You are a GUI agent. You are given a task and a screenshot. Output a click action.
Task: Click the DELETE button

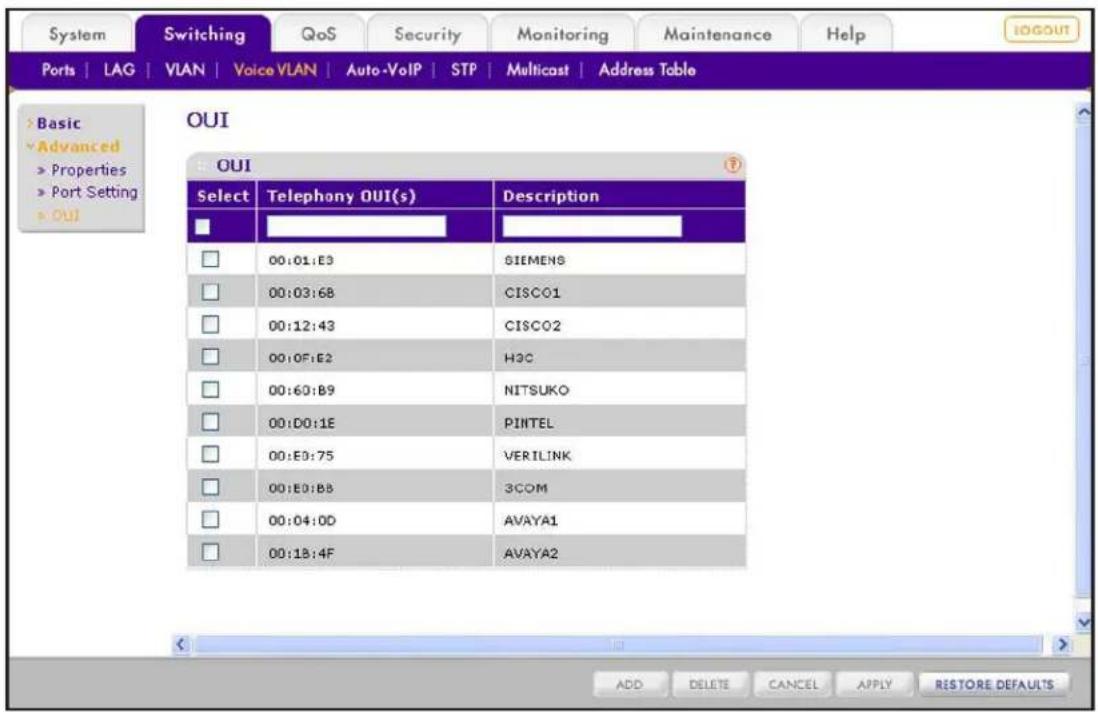(x=709, y=685)
